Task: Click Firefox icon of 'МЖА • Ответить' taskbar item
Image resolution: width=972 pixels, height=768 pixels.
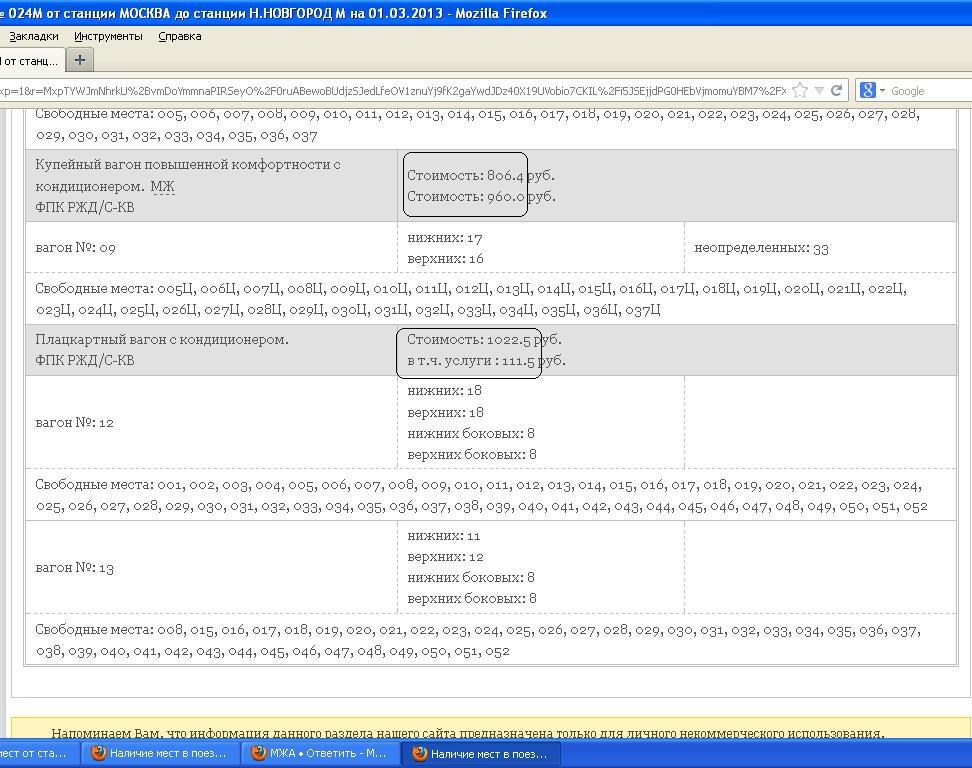Action: (258, 753)
